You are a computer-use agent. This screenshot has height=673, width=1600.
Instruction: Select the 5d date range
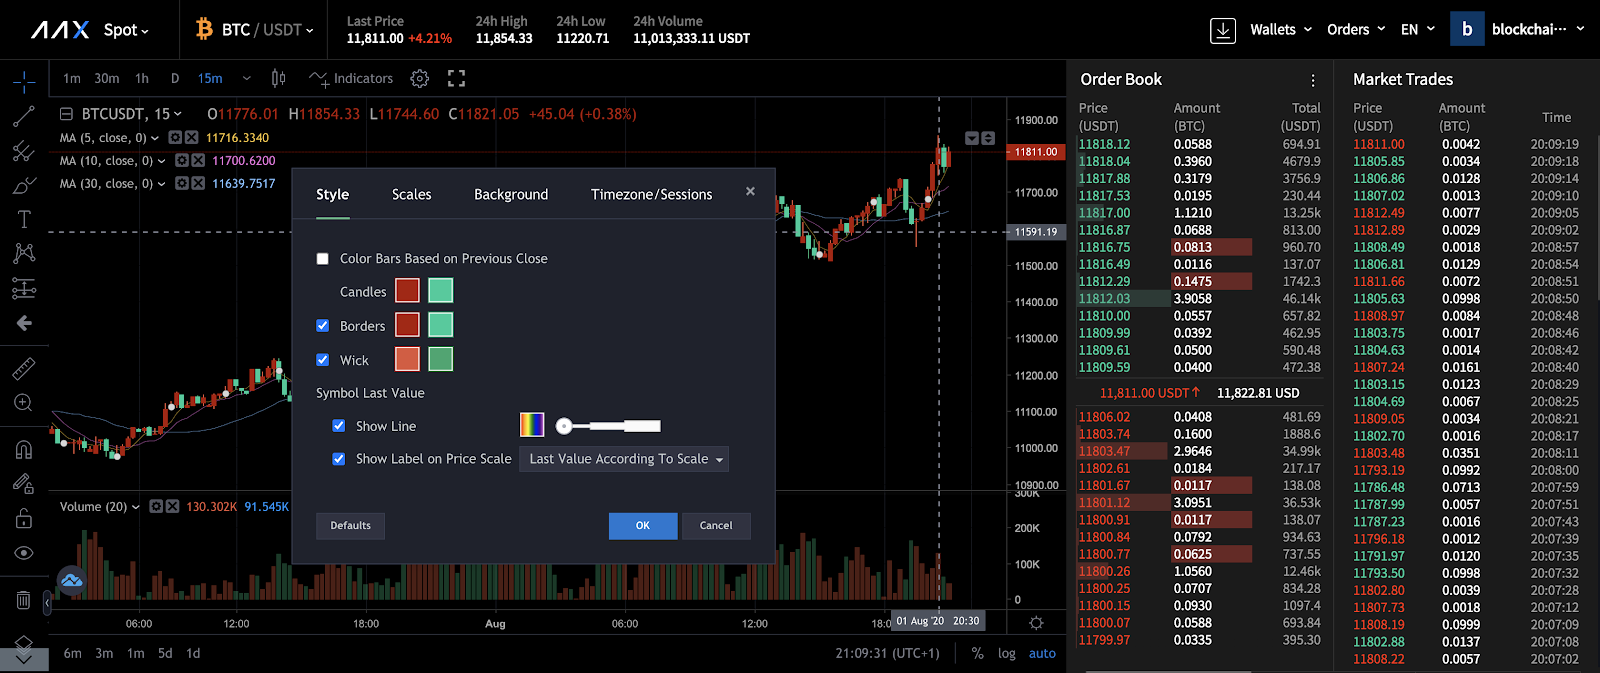pos(165,653)
